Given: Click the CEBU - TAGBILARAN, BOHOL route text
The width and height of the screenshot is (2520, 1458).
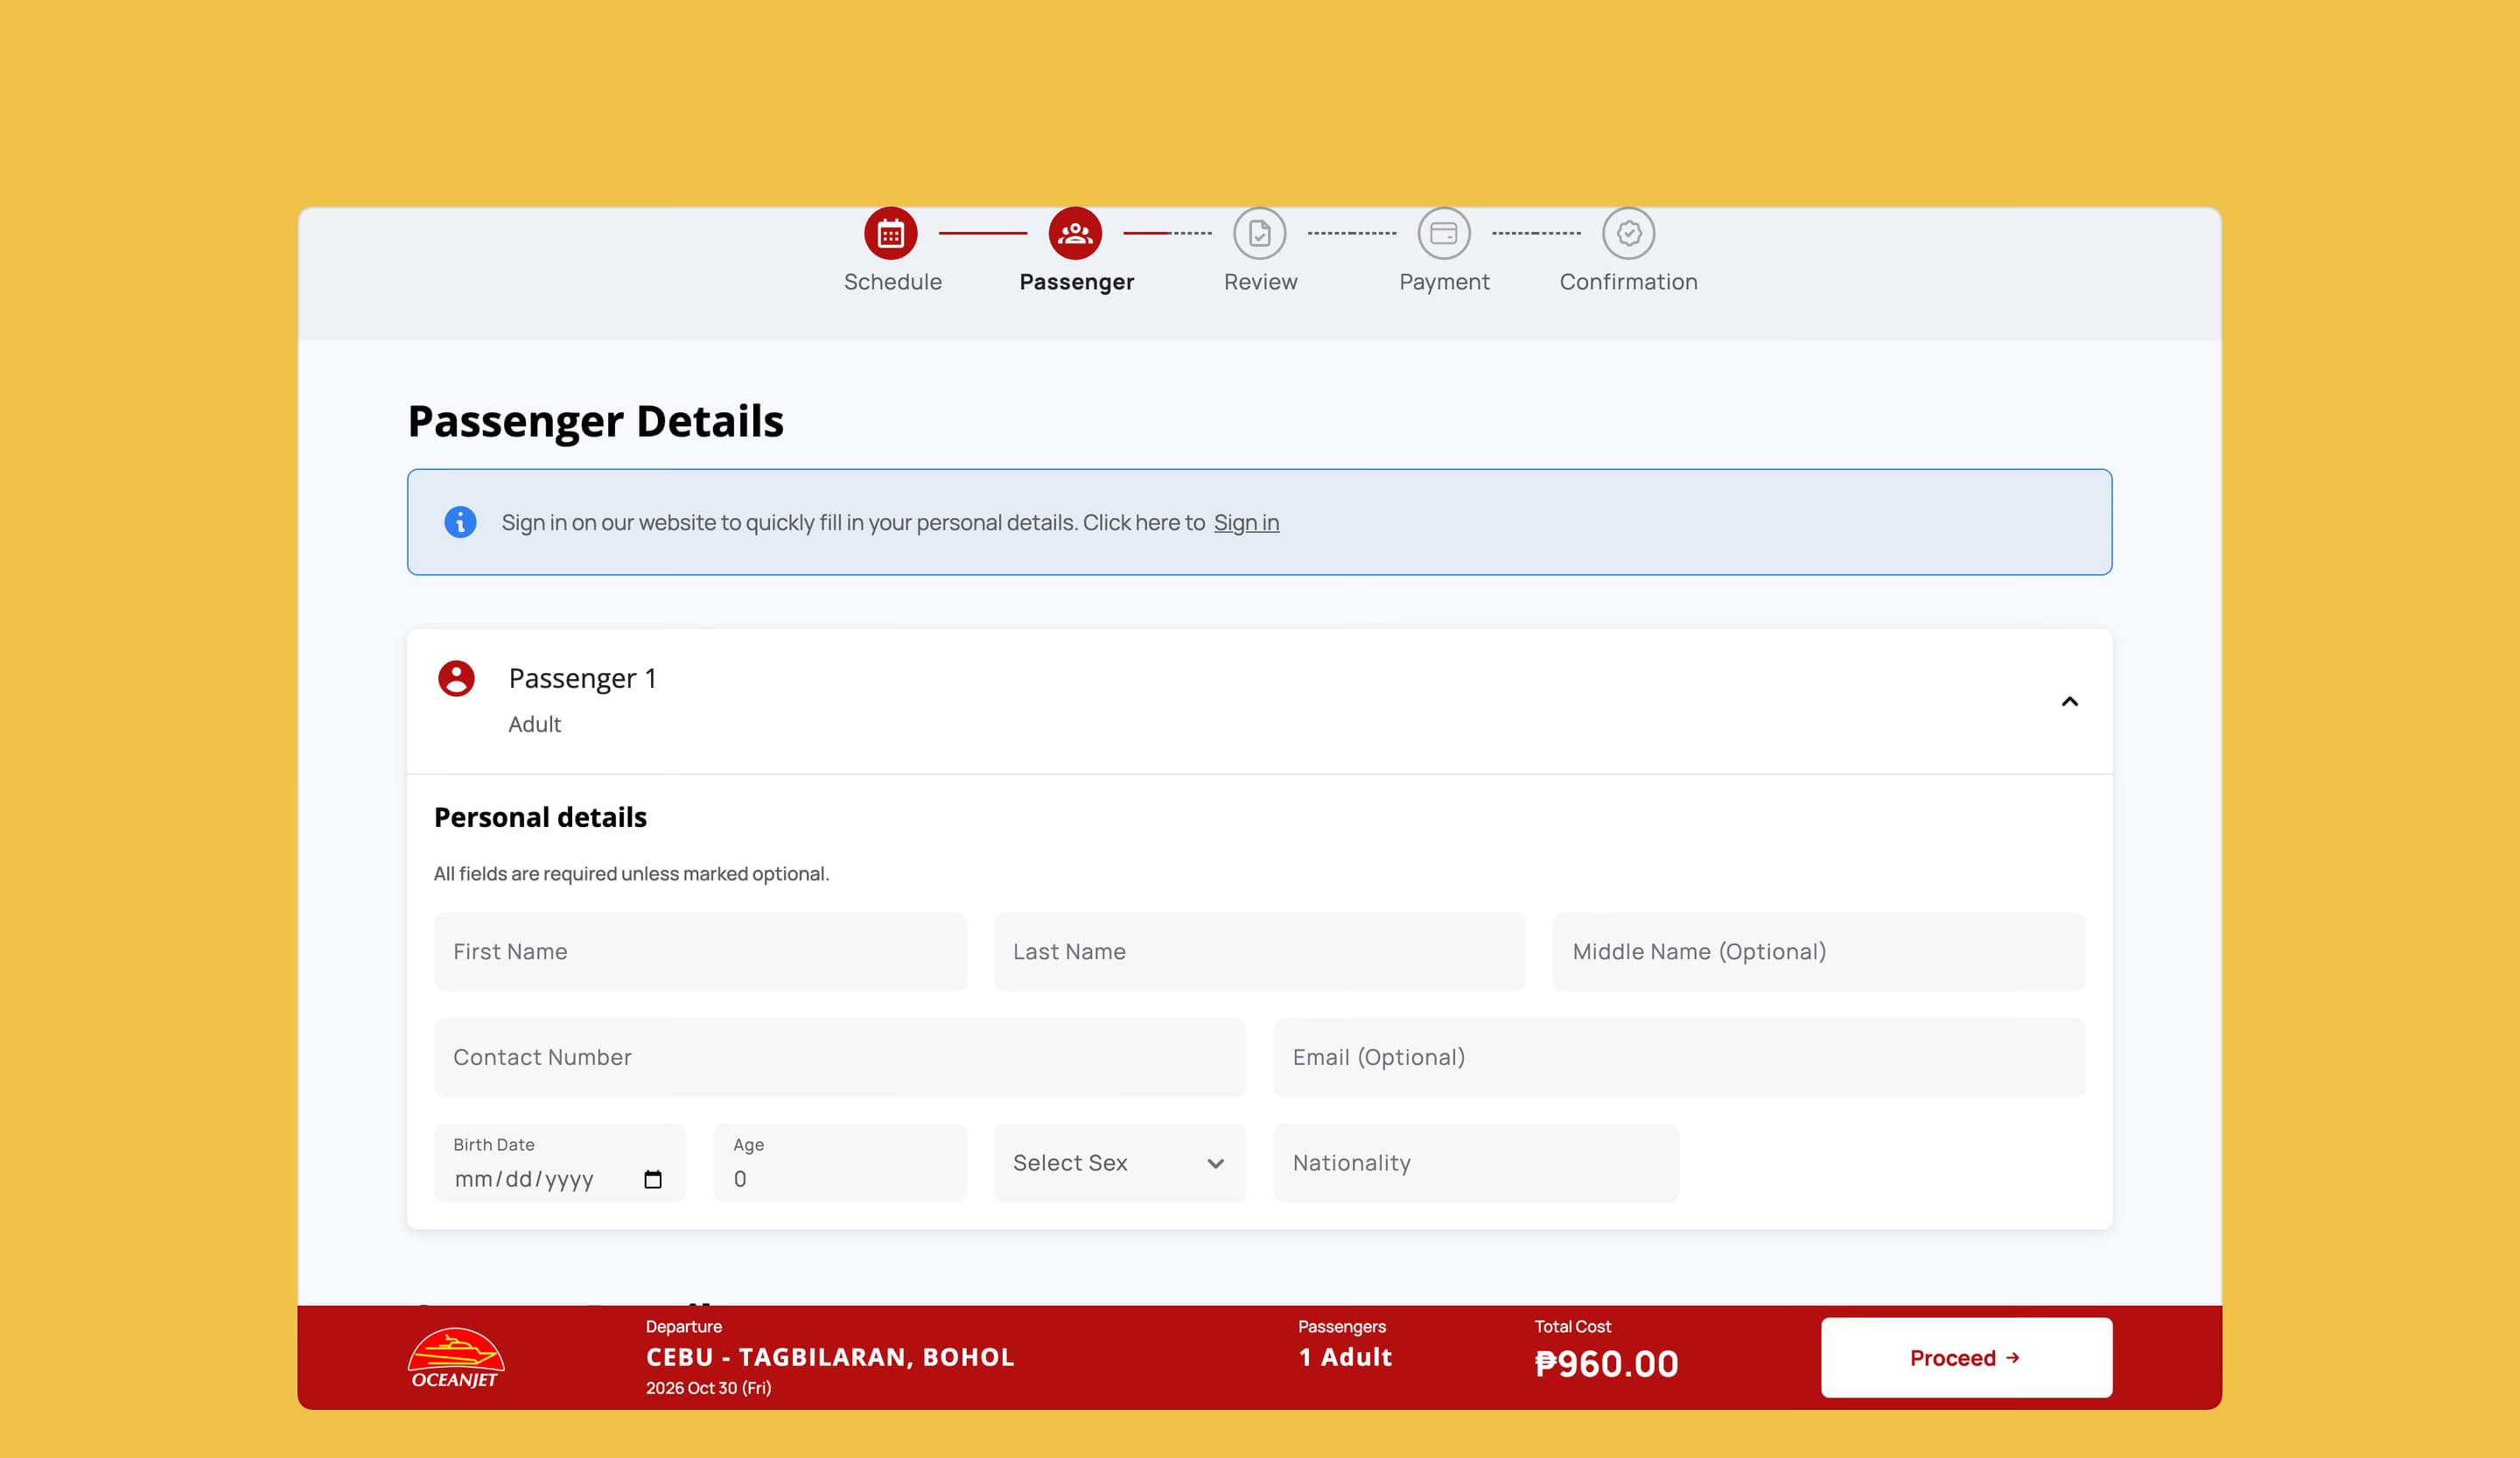Looking at the screenshot, I should coord(830,1357).
